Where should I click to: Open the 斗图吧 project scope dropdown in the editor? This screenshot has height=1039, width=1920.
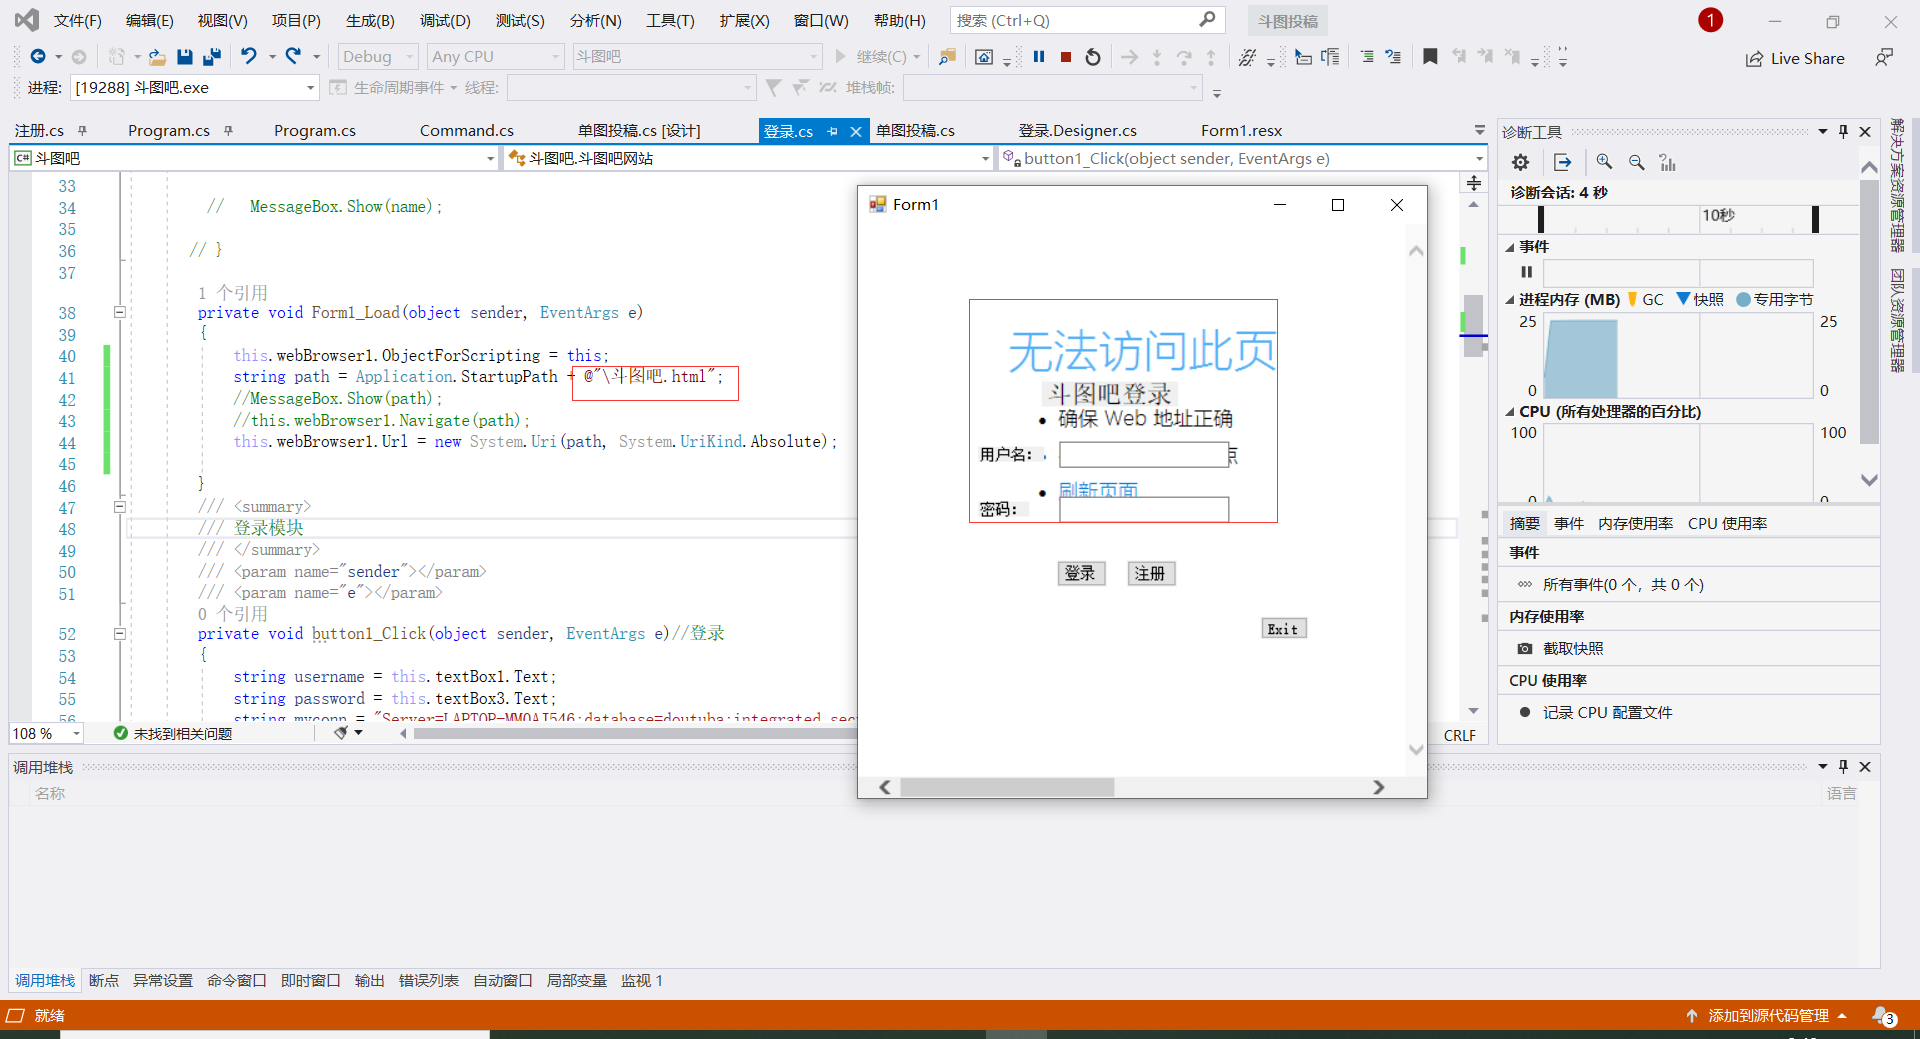254,158
